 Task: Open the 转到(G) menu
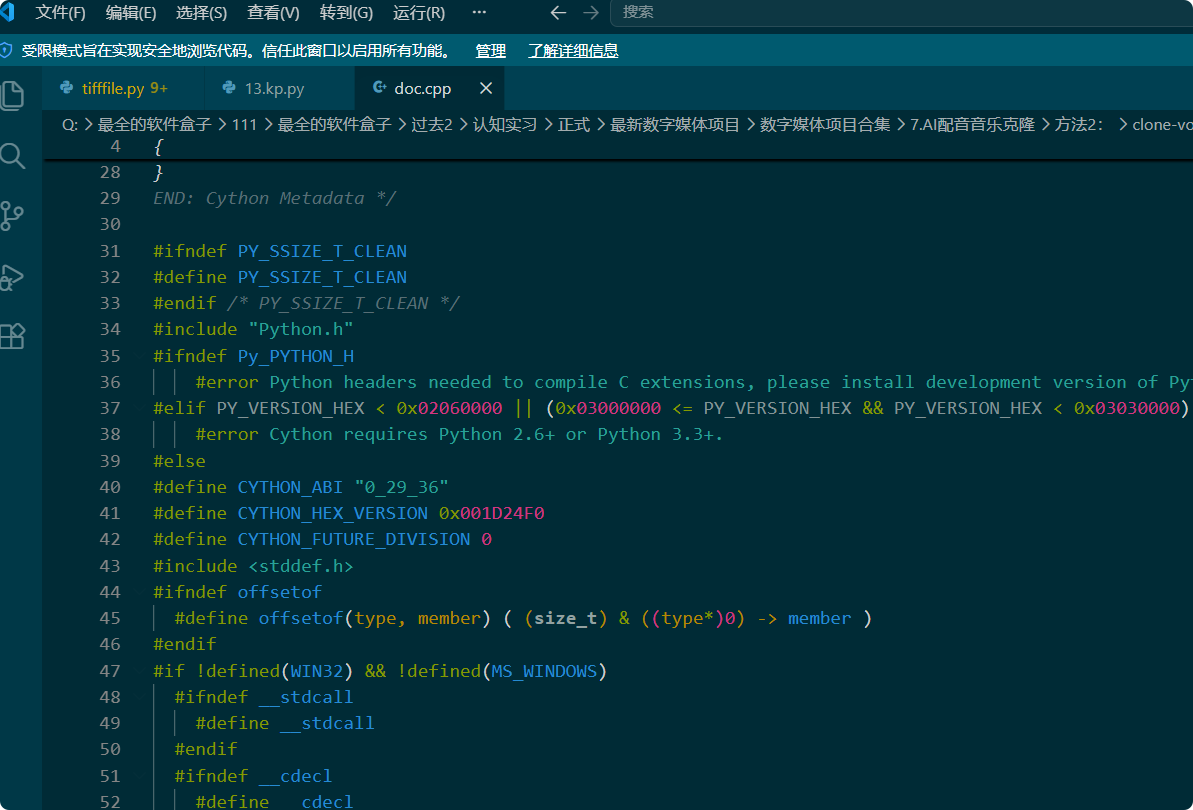pyautogui.click(x=346, y=13)
